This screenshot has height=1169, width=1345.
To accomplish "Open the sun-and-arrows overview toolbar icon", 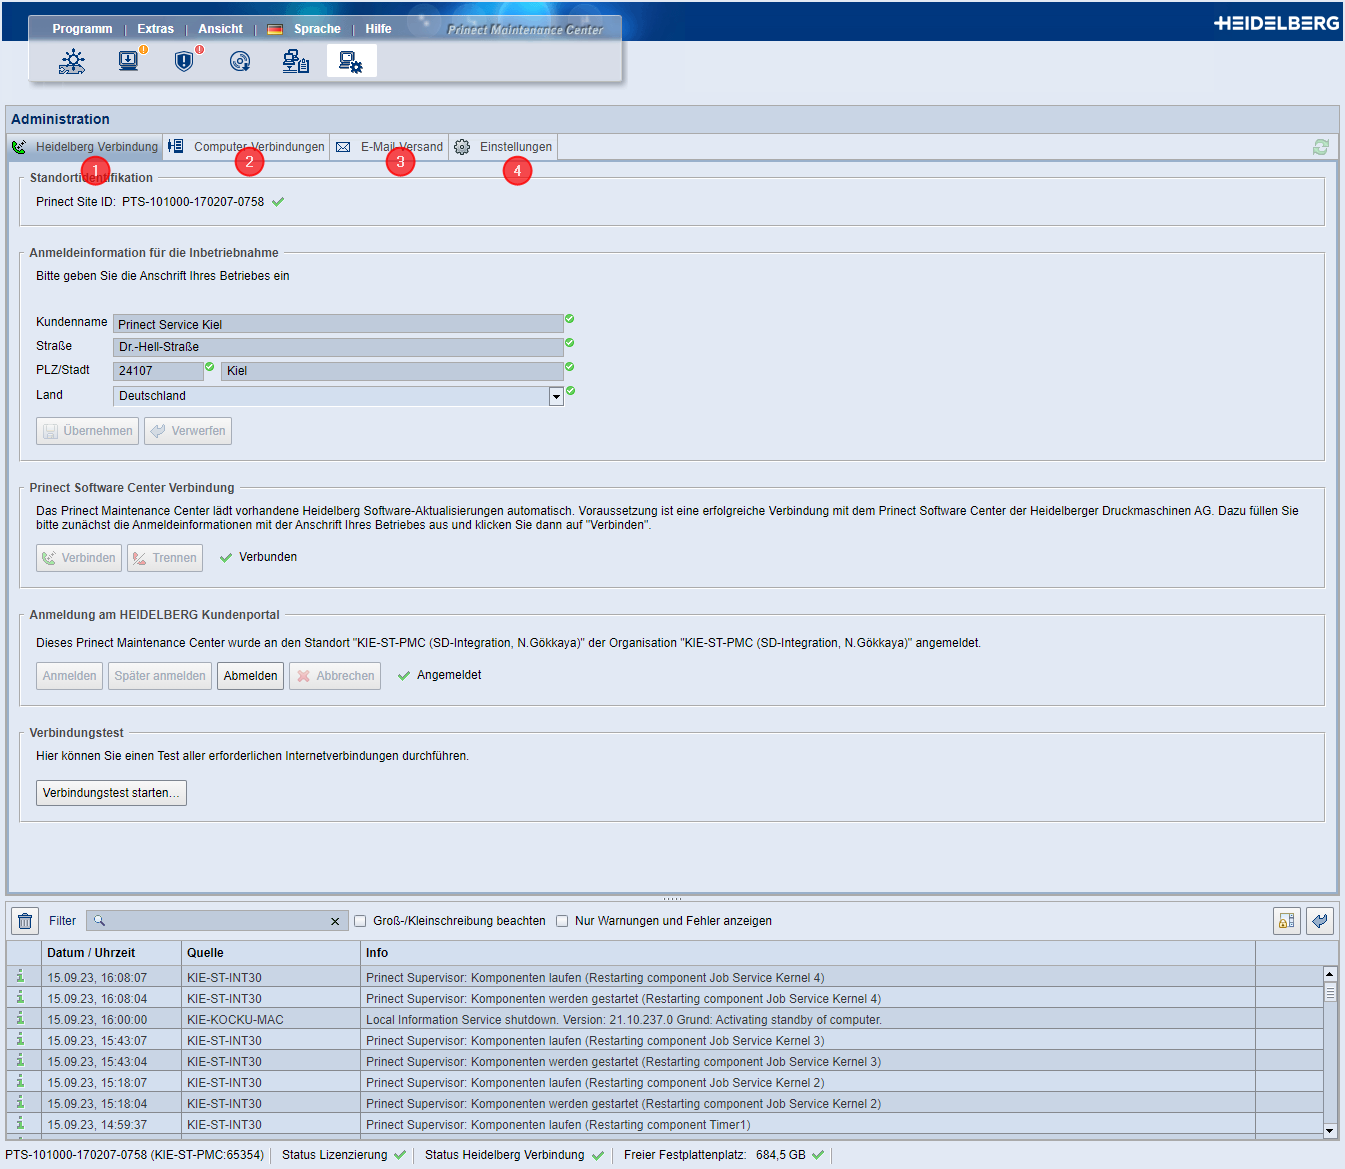I will point(72,62).
